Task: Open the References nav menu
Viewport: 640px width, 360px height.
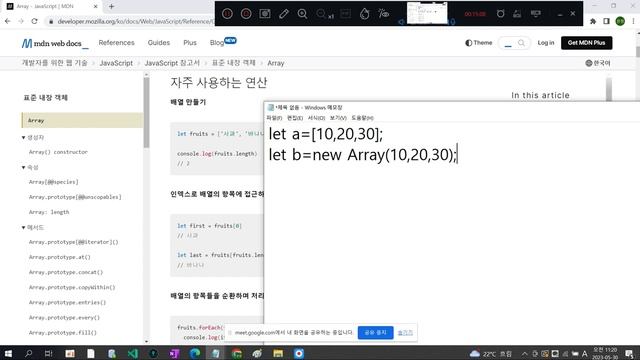Action: (x=116, y=42)
